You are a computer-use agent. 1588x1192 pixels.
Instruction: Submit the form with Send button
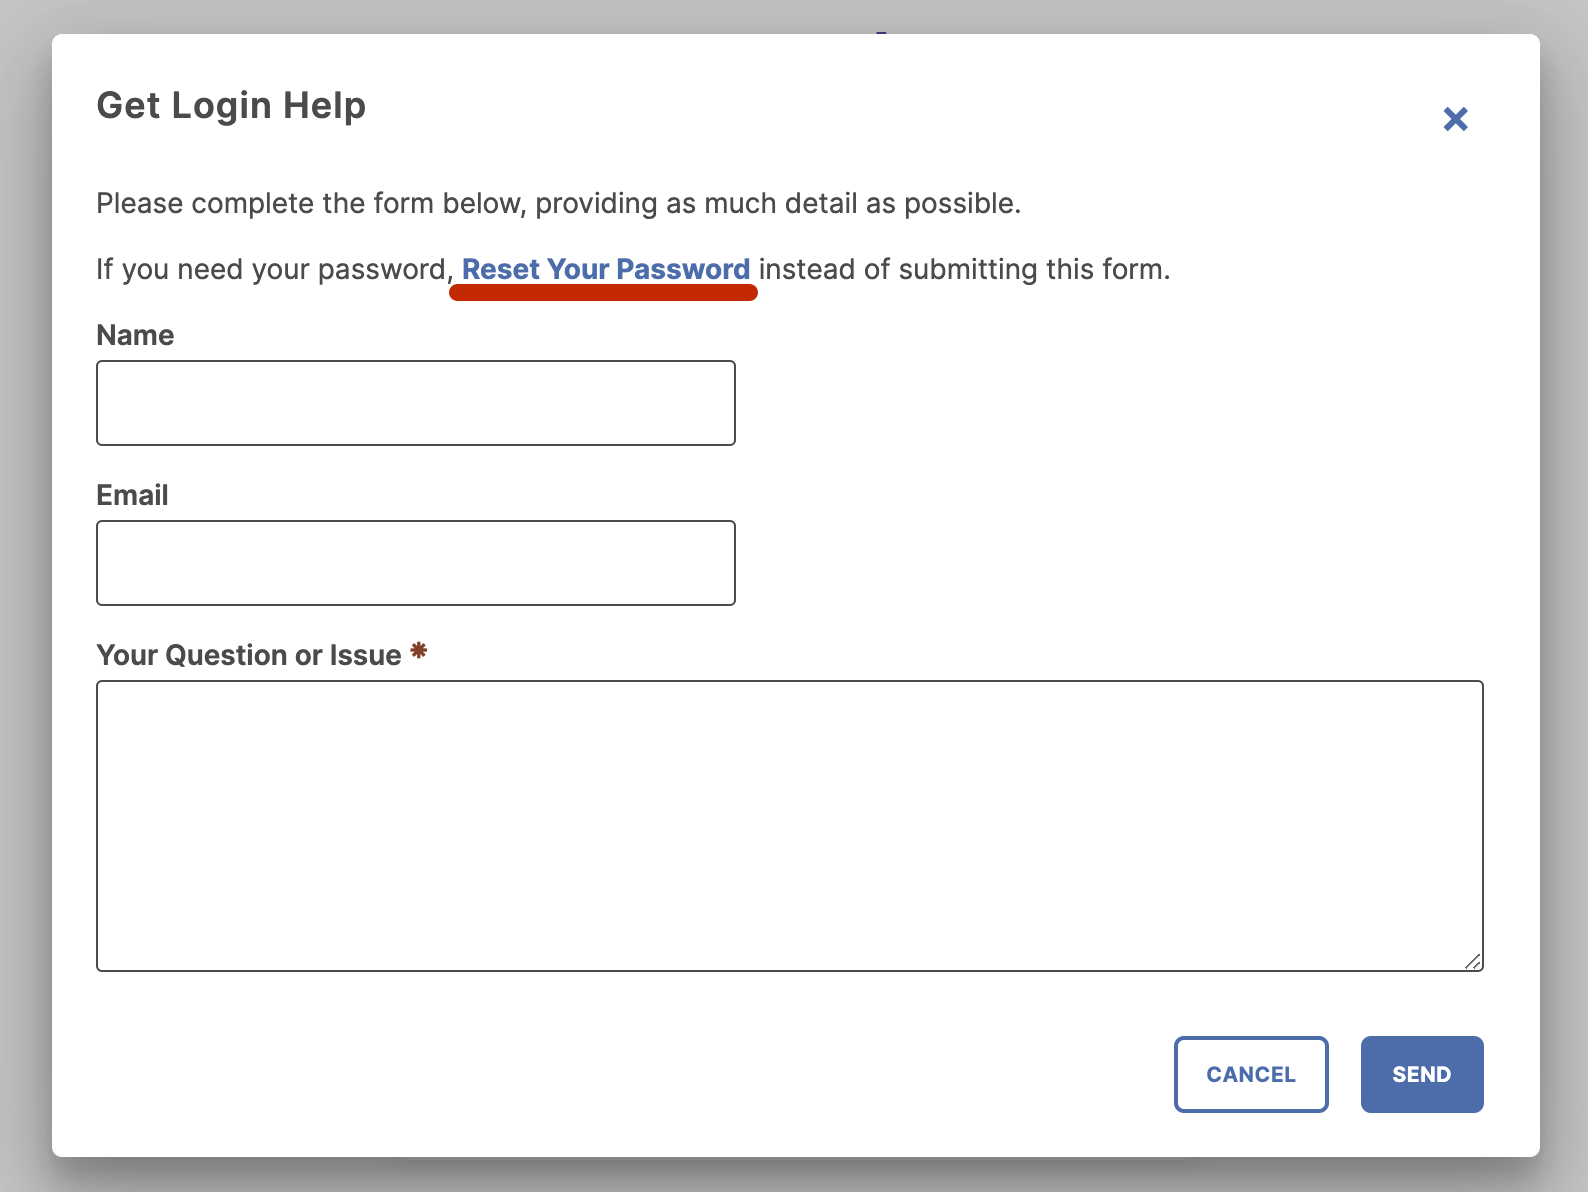pos(1422,1074)
